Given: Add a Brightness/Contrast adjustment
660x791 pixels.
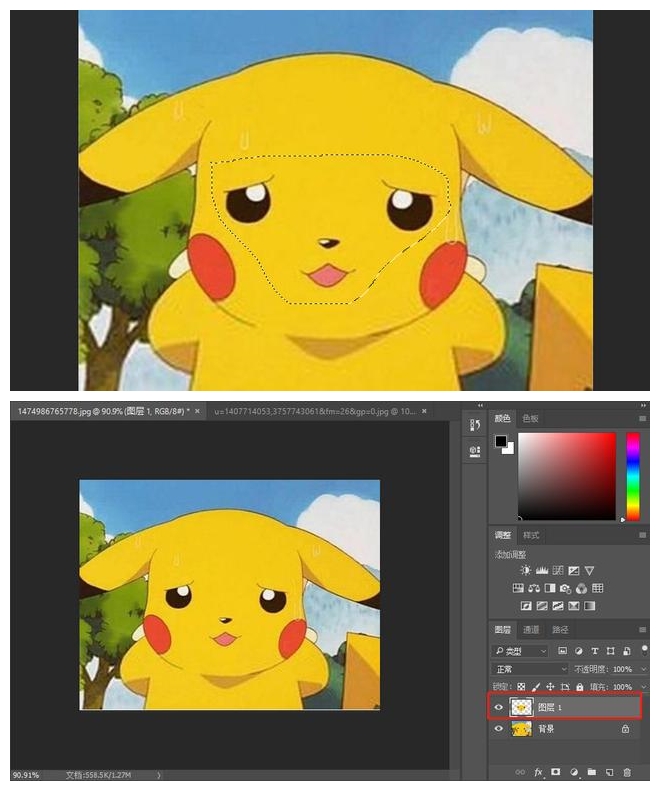Looking at the screenshot, I should pos(525,571).
